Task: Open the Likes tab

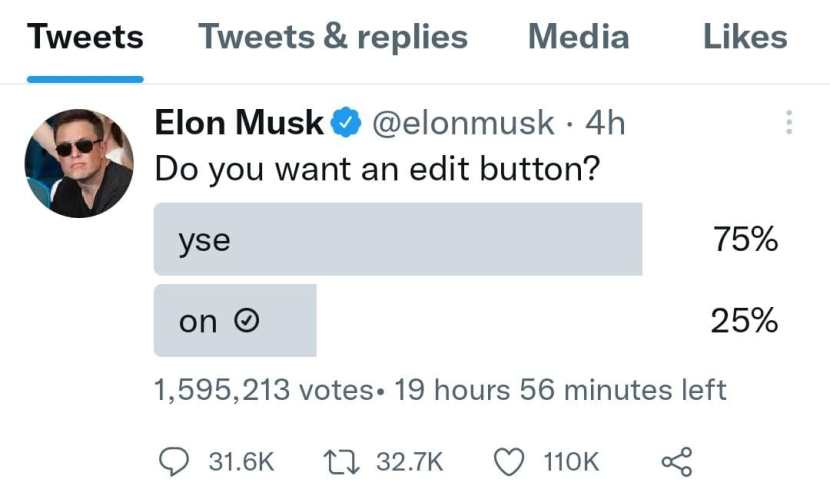Action: click(x=745, y=37)
